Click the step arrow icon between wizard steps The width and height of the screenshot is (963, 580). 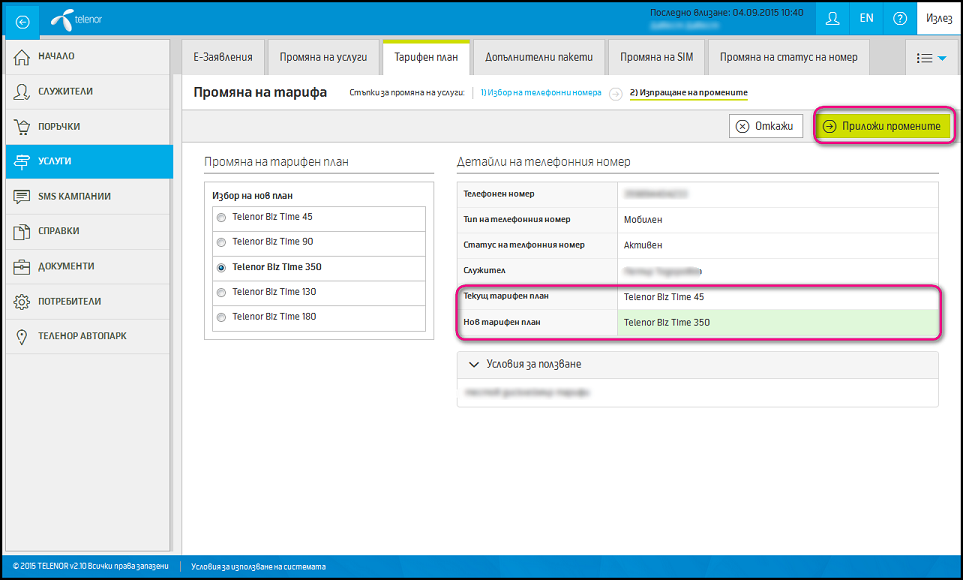pyautogui.click(x=615, y=93)
